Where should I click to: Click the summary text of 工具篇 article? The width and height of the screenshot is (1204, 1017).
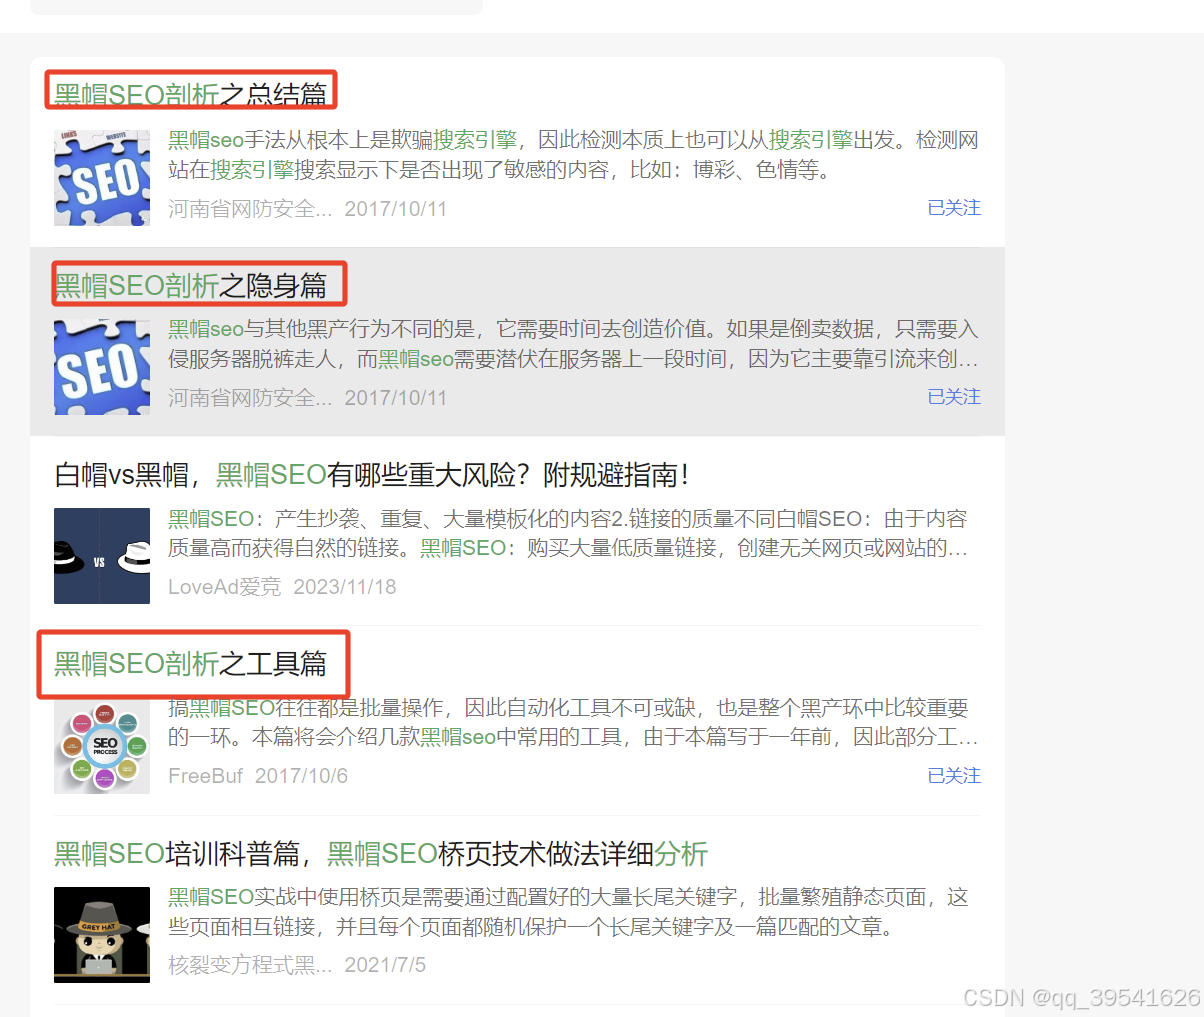pyautogui.click(x=572, y=723)
